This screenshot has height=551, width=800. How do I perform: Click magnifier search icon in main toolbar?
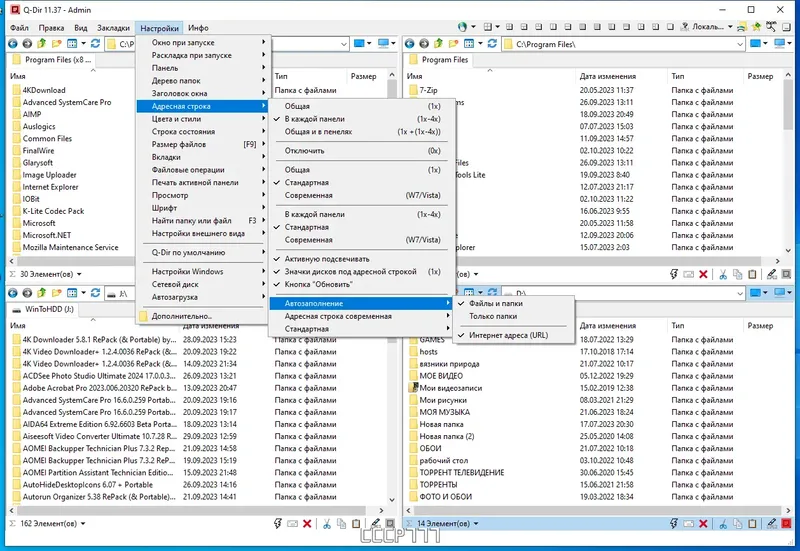tap(770, 27)
